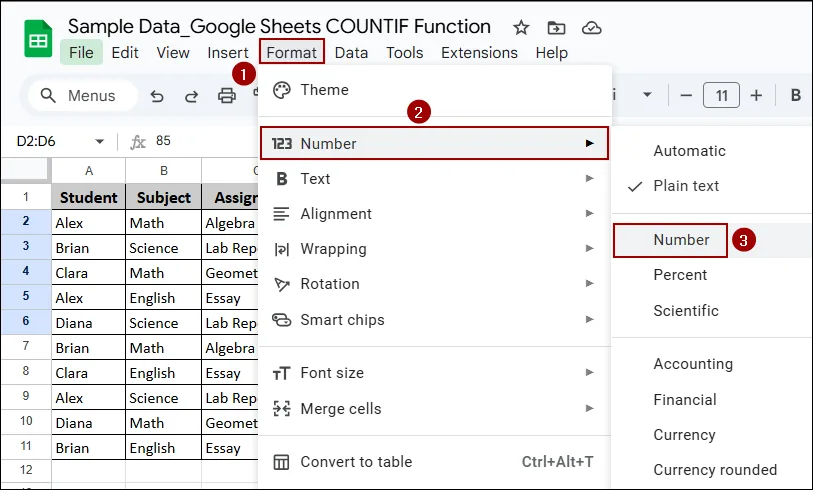
Task: Click the document title text
Action: 279,26
